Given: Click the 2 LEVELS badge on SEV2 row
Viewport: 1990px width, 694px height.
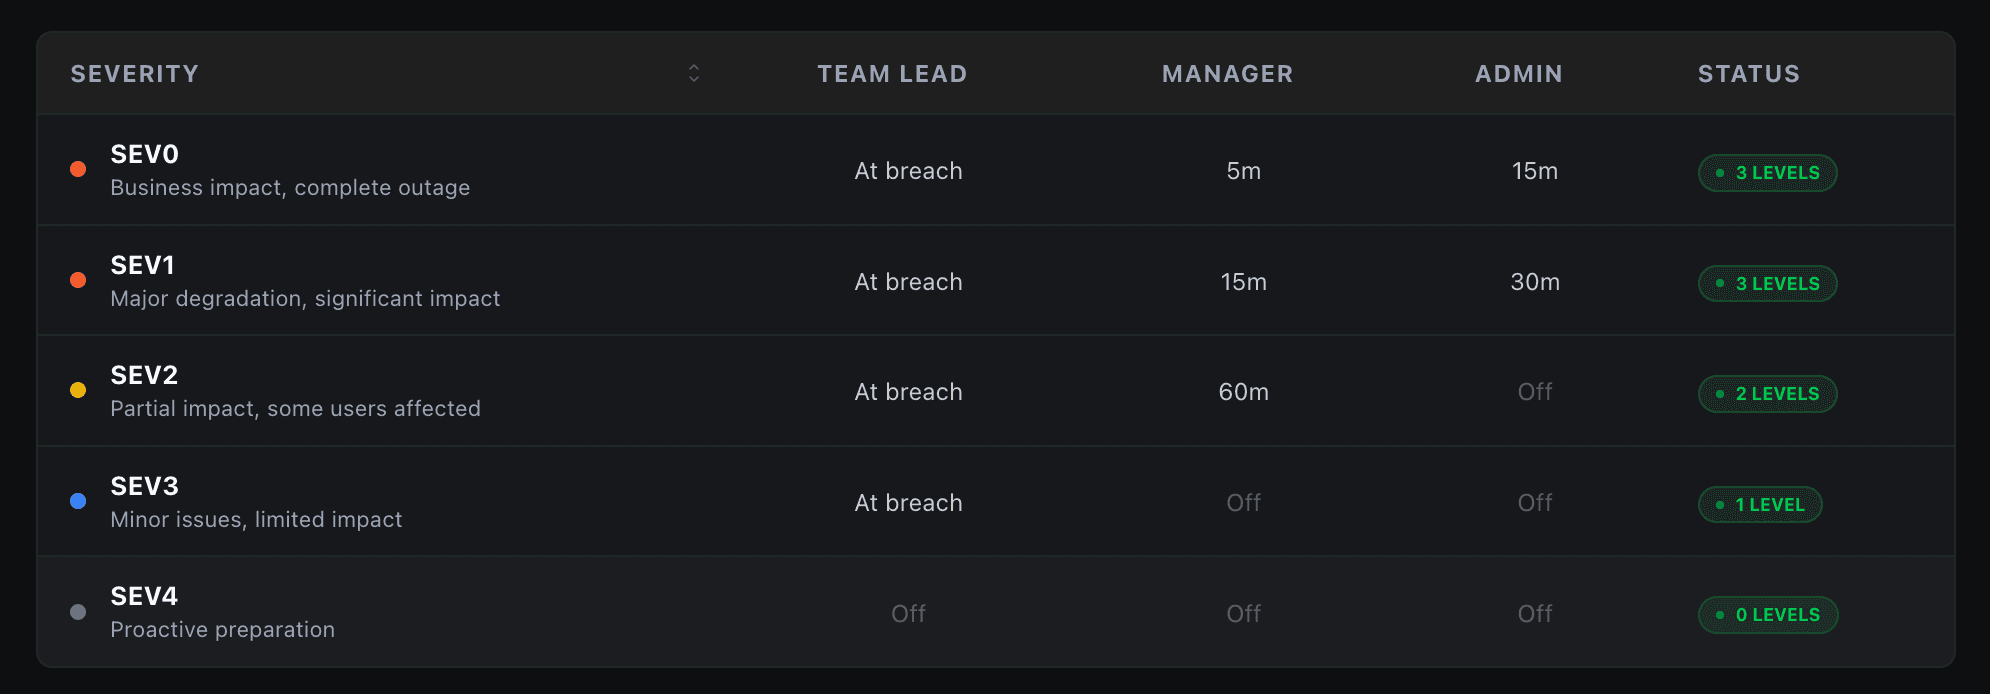Looking at the screenshot, I should (1768, 394).
